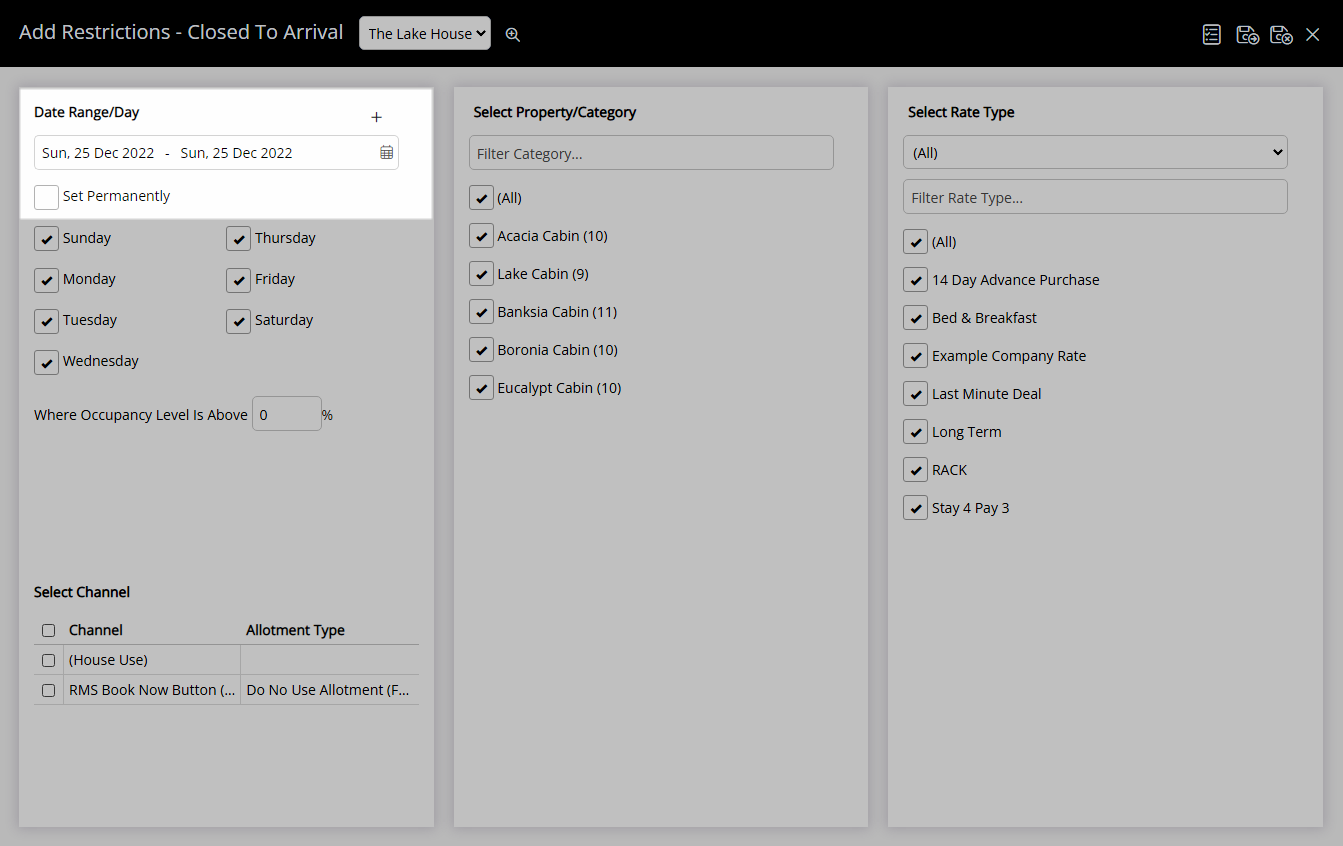Add another date range with the plus icon
Screen dimensions: 1343x846
(x=377, y=117)
